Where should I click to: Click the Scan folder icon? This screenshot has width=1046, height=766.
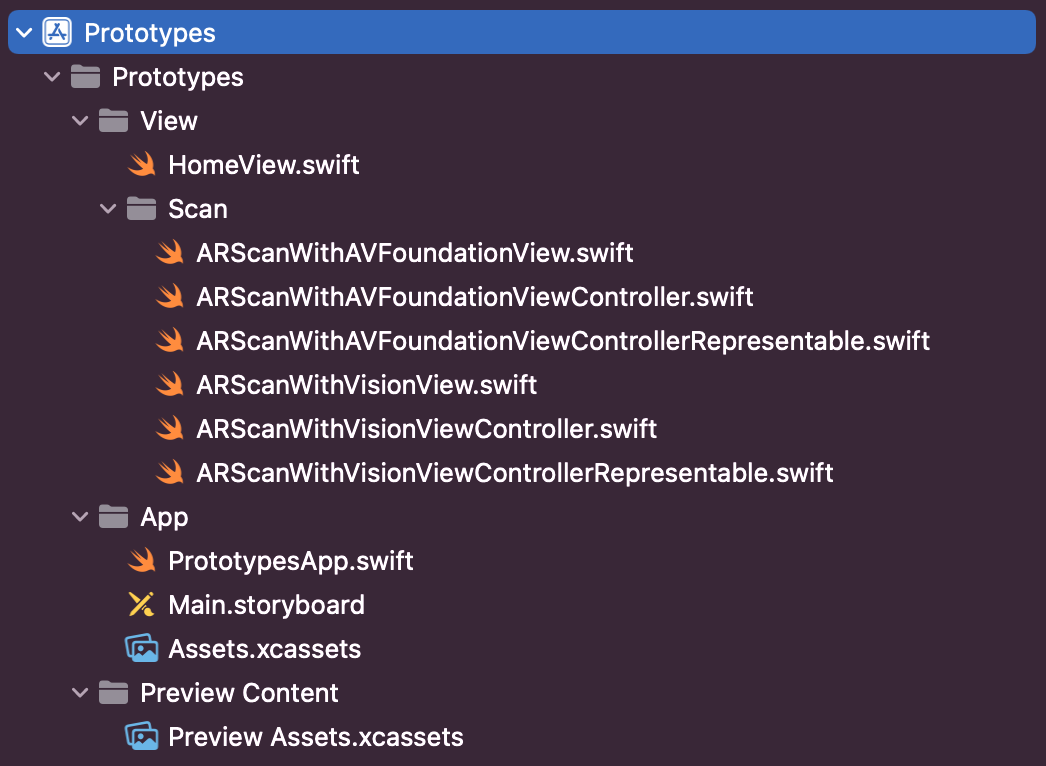tap(141, 208)
